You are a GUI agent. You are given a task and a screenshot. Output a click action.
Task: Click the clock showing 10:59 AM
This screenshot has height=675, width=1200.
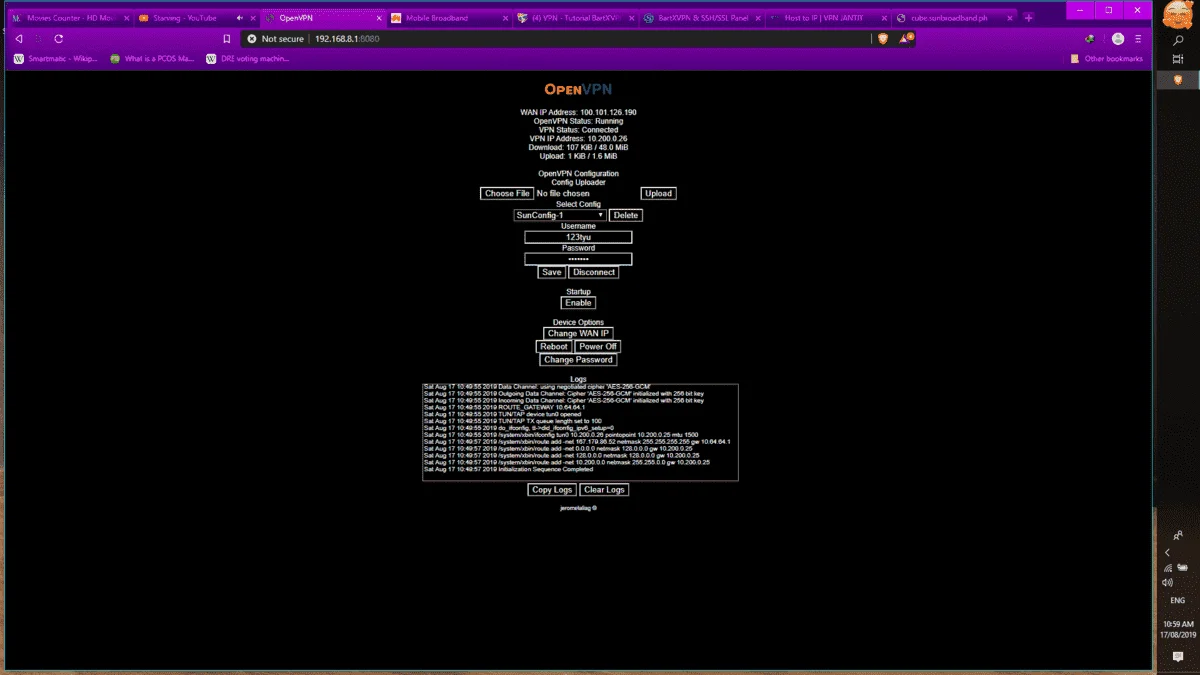click(1177, 624)
